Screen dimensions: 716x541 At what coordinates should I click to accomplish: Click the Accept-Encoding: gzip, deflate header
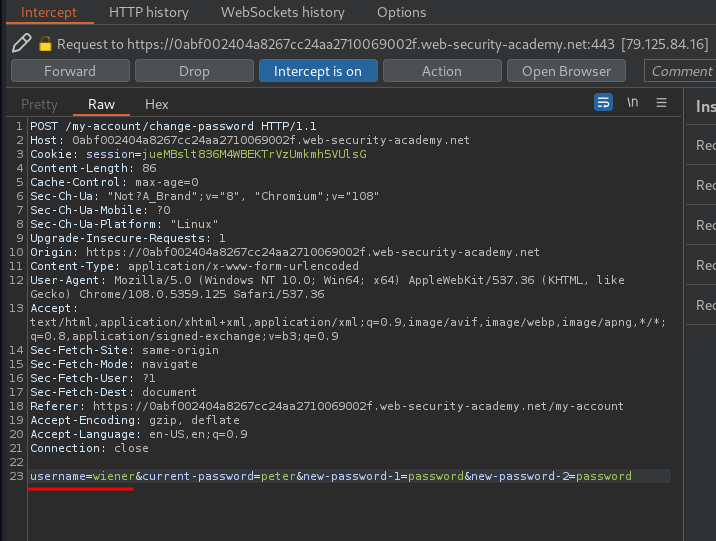pos(135,420)
